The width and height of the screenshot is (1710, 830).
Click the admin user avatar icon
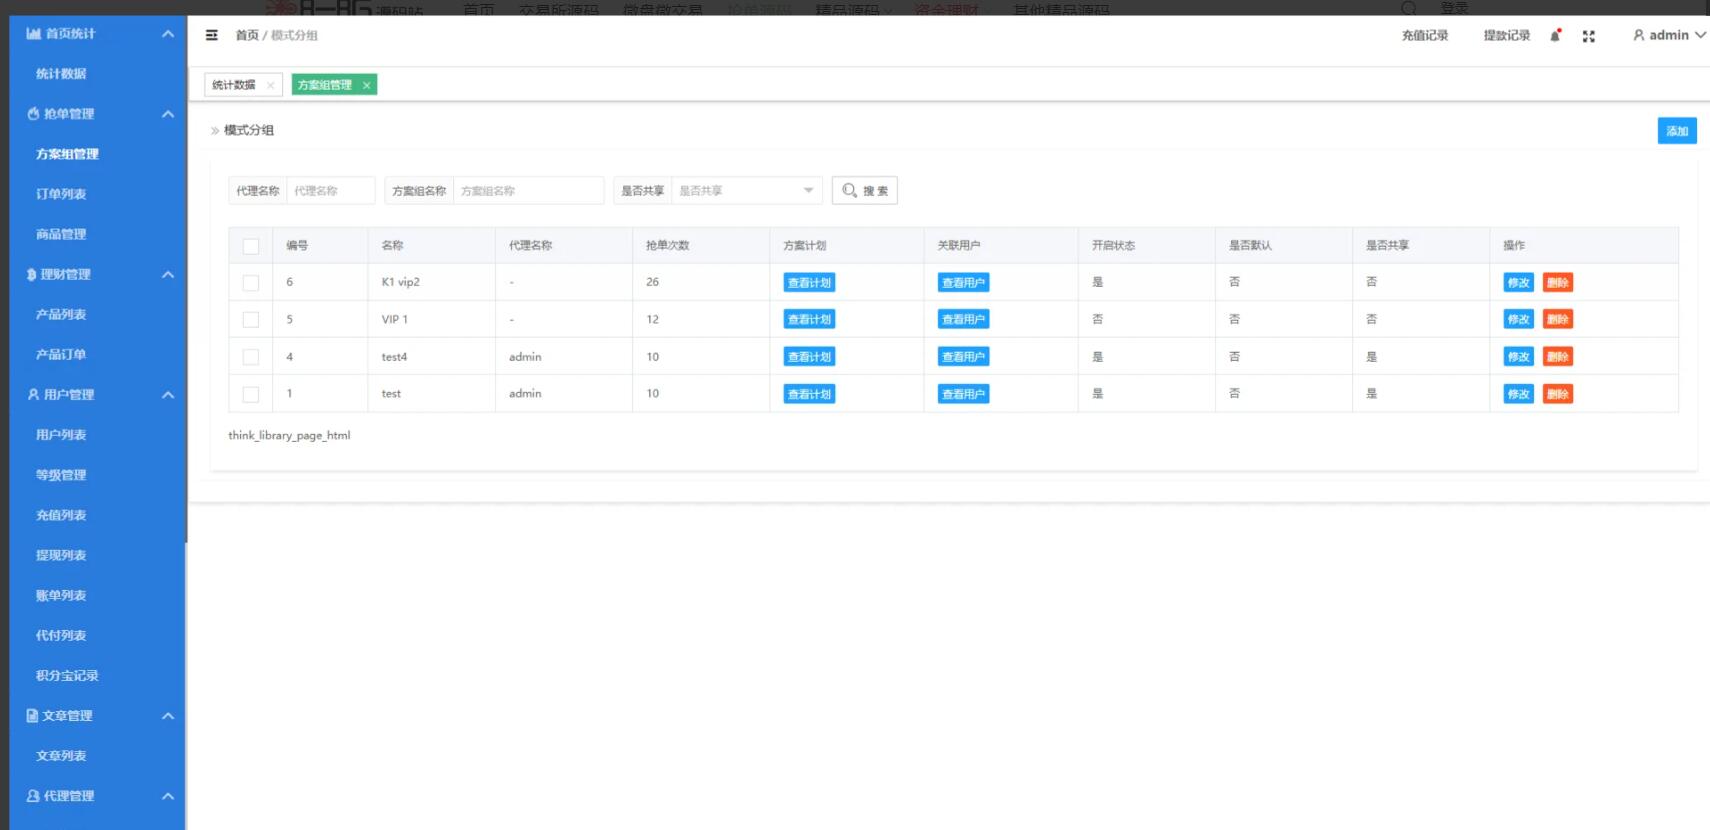(x=1638, y=35)
